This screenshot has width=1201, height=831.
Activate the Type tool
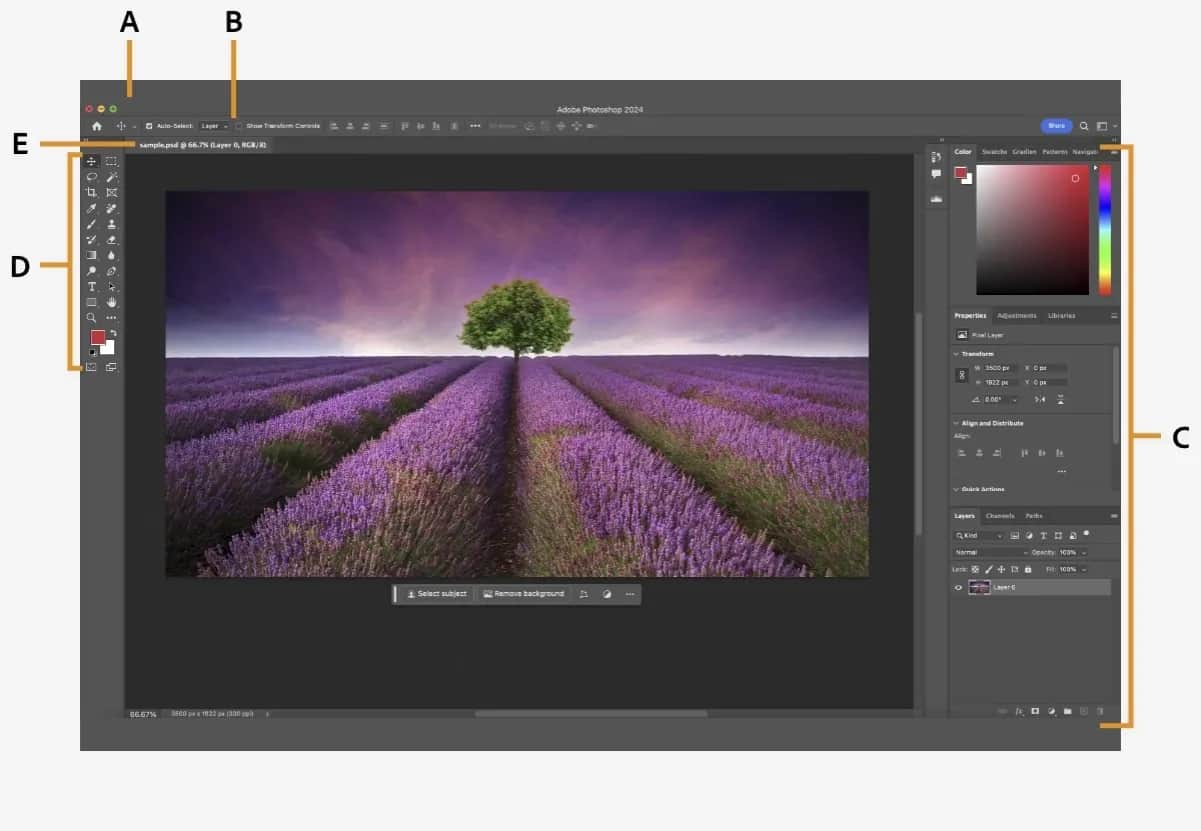pyautogui.click(x=92, y=286)
